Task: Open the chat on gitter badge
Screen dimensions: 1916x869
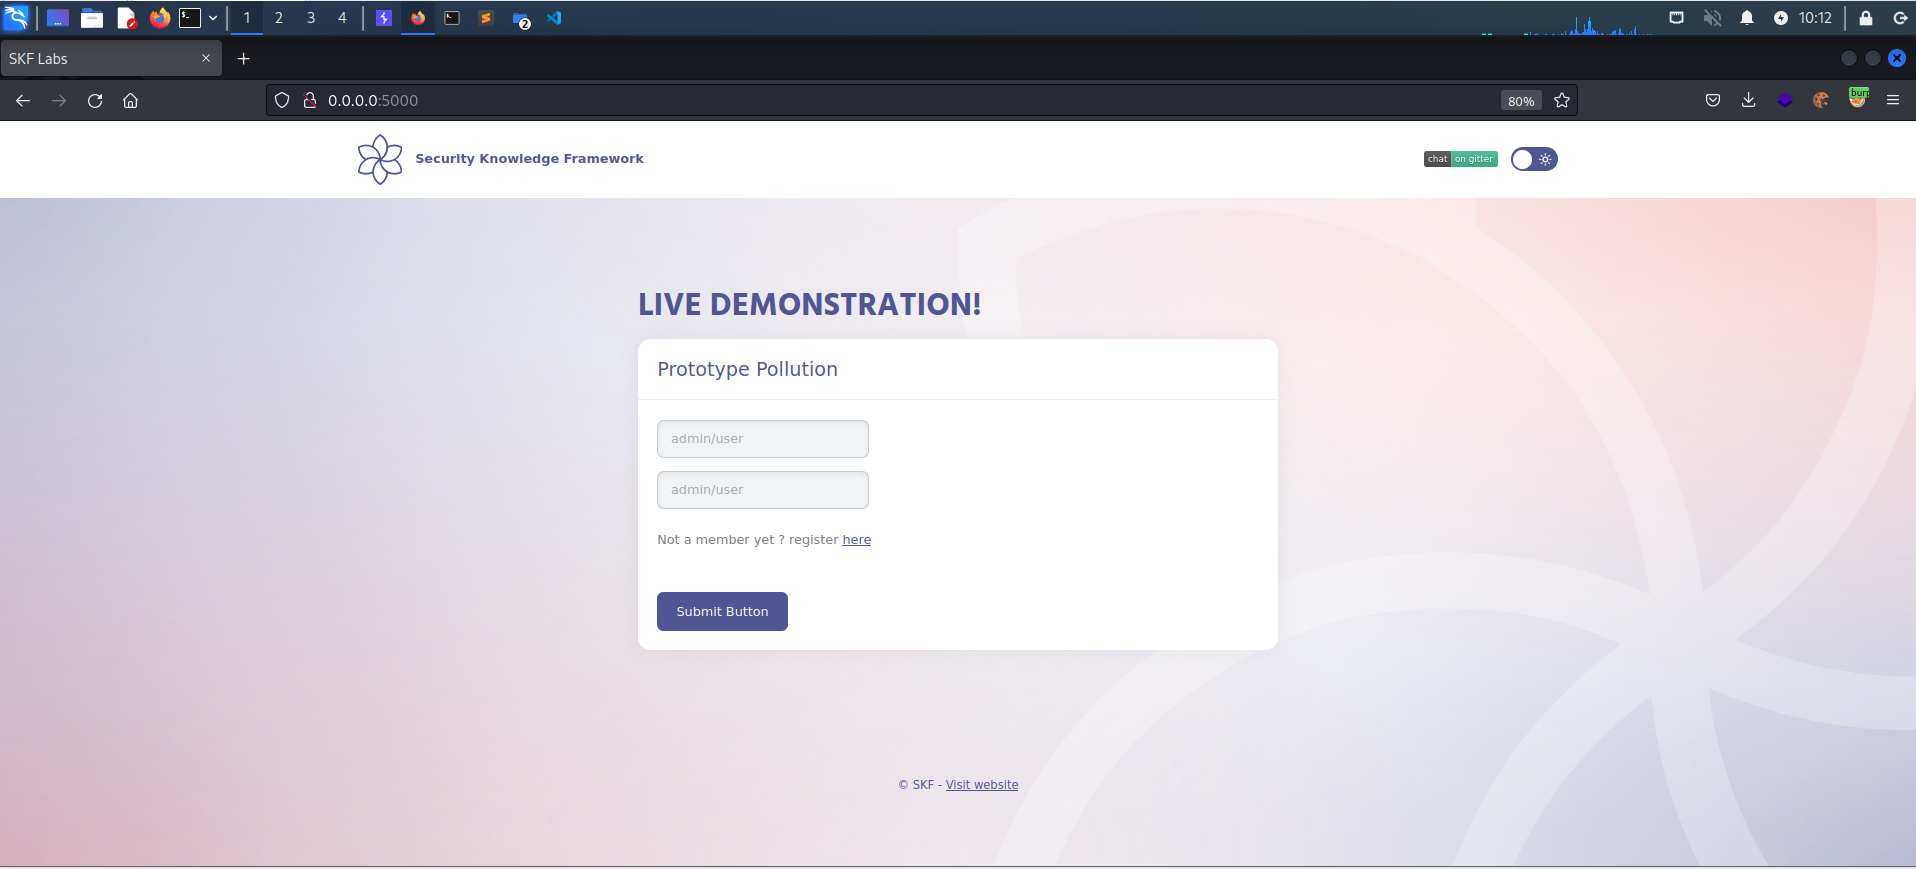Action: pyautogui.click(x=1460, y=159)
